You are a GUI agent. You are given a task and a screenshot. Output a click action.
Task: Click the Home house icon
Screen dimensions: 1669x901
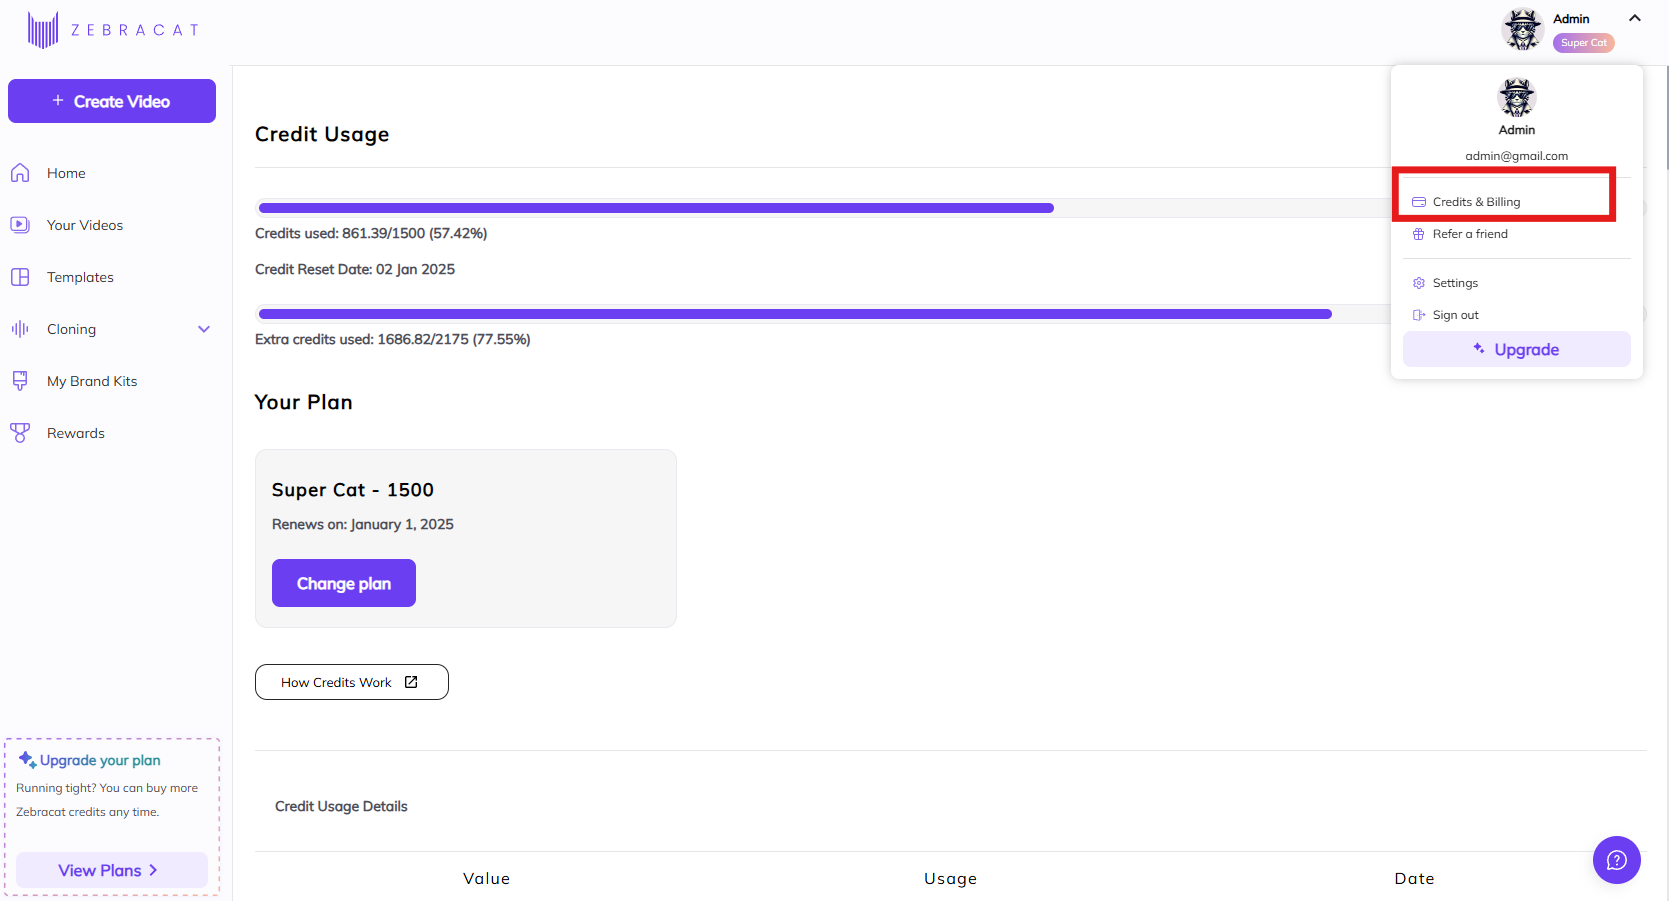point(20,173)
